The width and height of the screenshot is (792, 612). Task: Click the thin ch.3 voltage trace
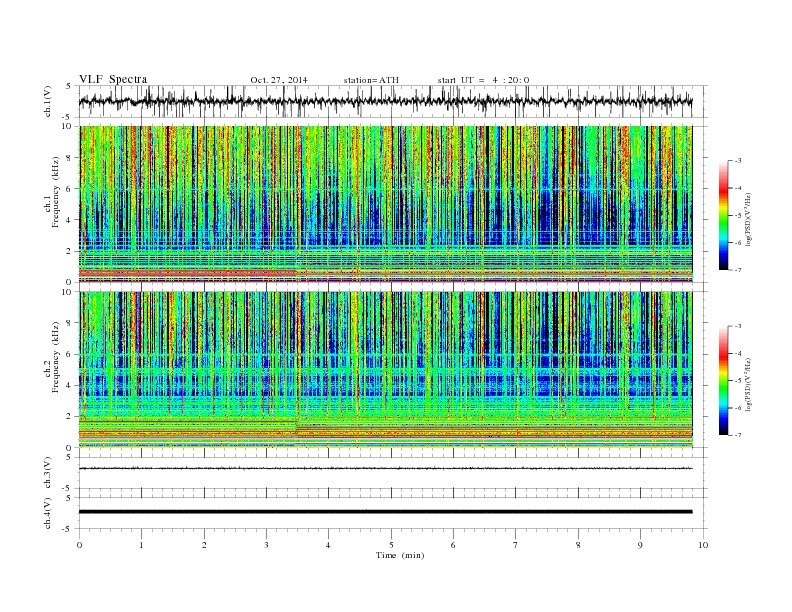point(385,469)
